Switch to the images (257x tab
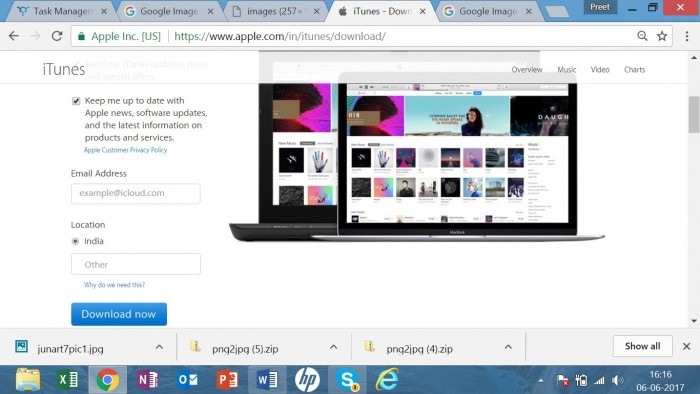Viewport: 700px width, 394px height. point(275,12)
